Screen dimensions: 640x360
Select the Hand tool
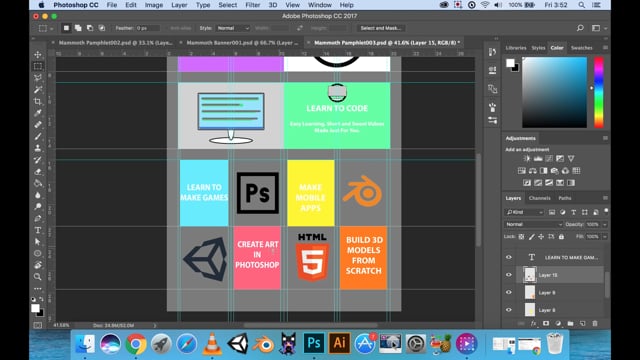click(38, 265)
